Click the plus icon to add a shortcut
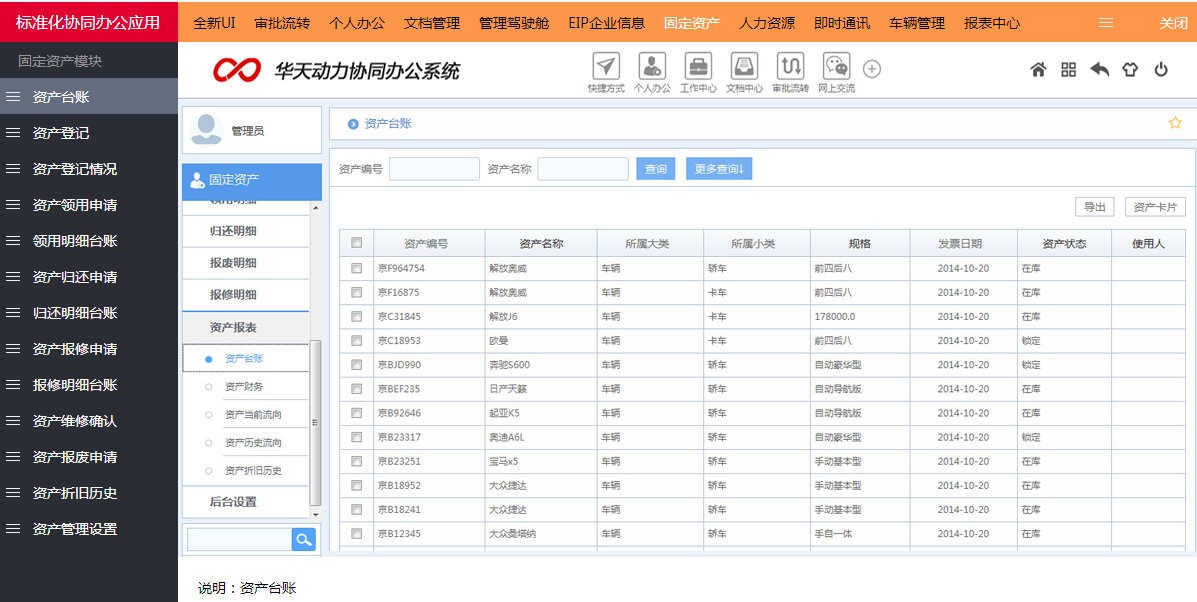Image resolution: width=1197 pixels, height=602 pixels. point(871,69)
